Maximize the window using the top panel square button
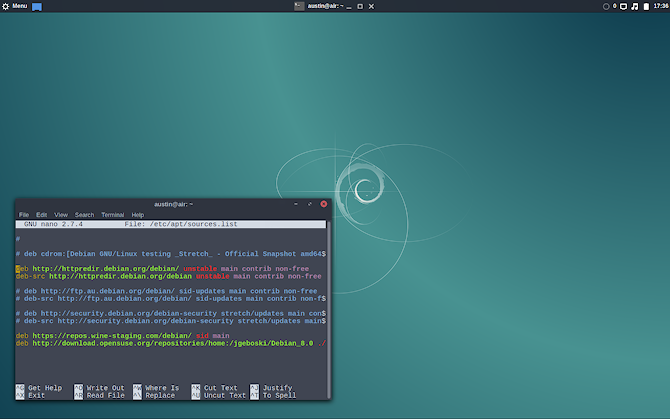The height and width of the screenshot is (419, 670). (x=360, y=6)
